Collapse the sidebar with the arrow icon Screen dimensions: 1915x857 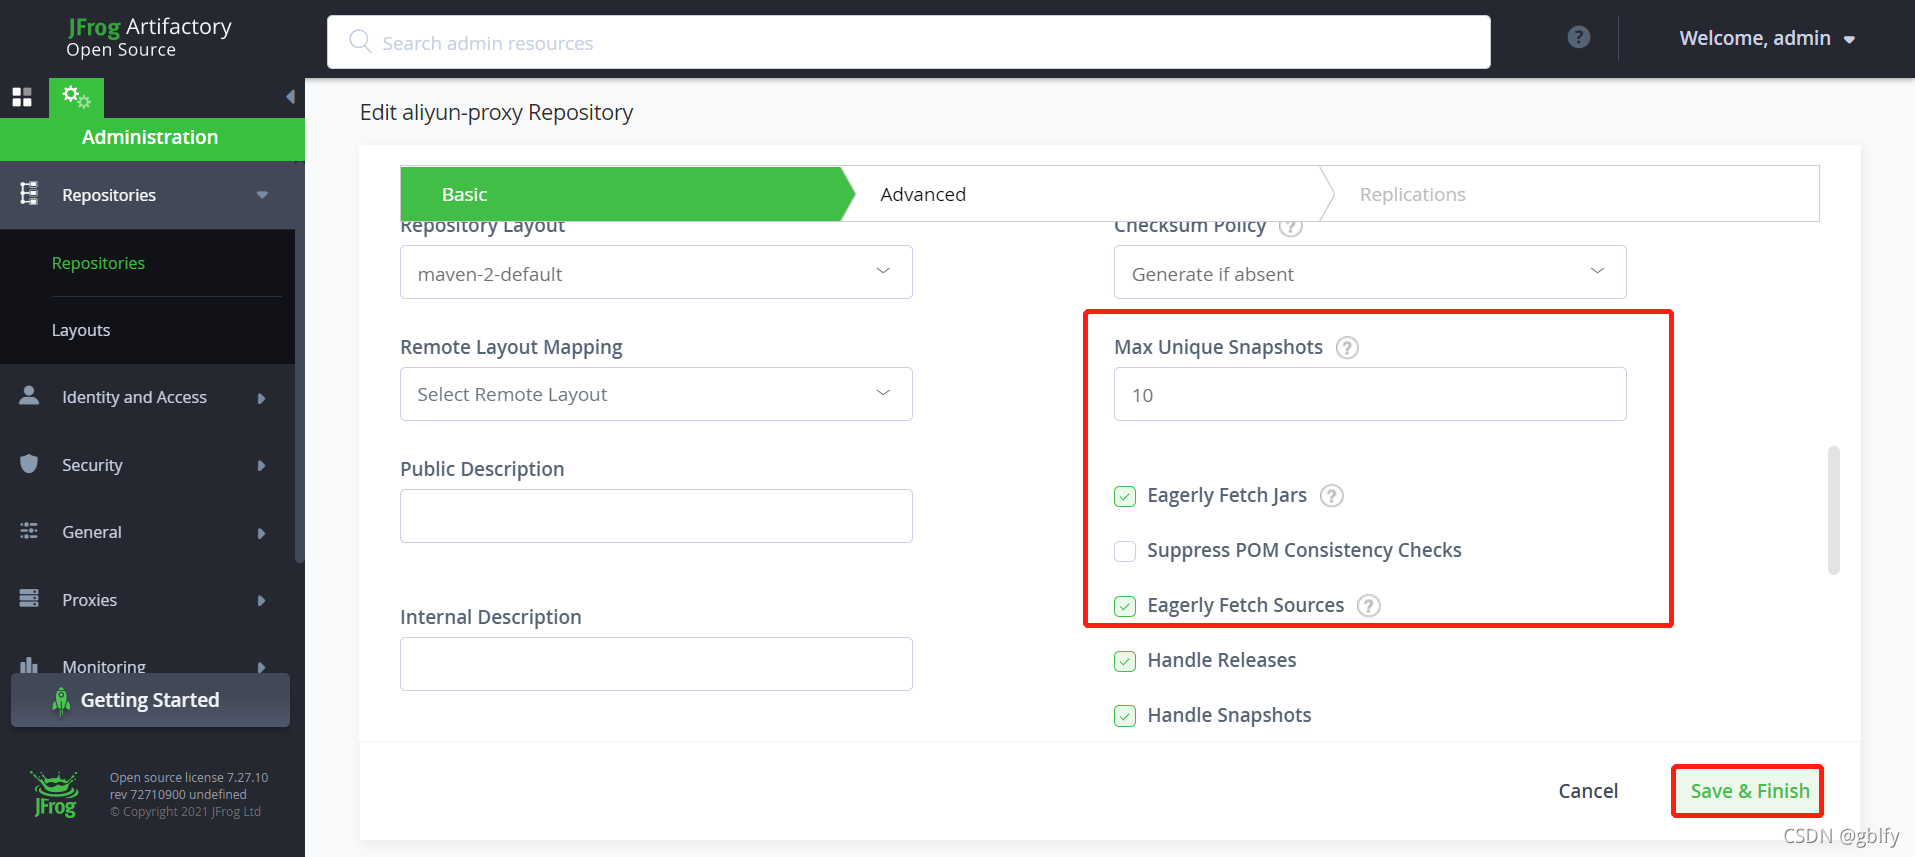point(290,97)
